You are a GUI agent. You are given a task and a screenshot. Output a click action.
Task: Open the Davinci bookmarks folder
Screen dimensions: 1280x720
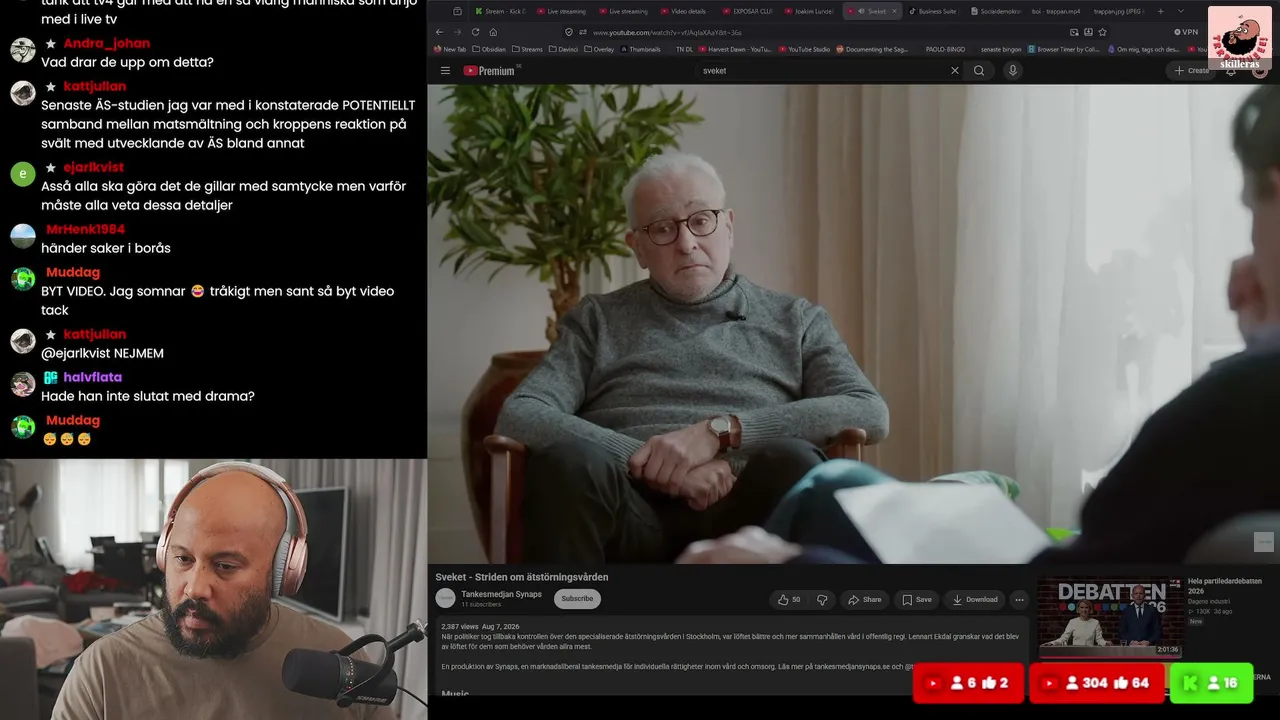(x=565, y=49)
